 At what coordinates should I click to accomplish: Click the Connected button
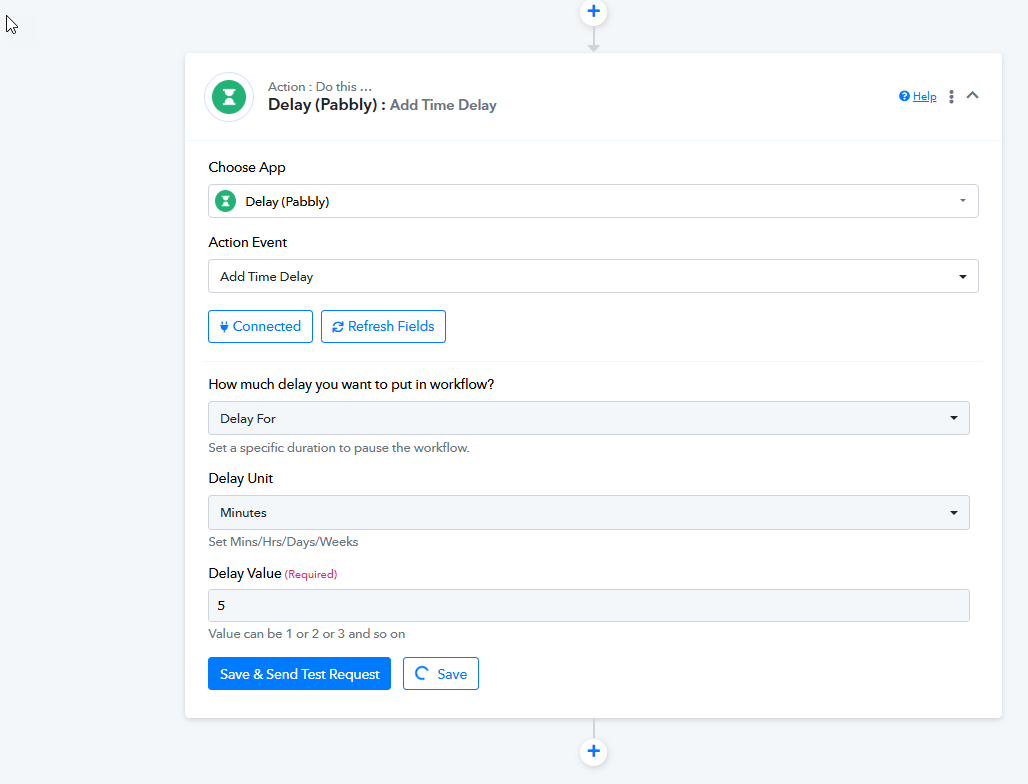(x=260, y=327)
